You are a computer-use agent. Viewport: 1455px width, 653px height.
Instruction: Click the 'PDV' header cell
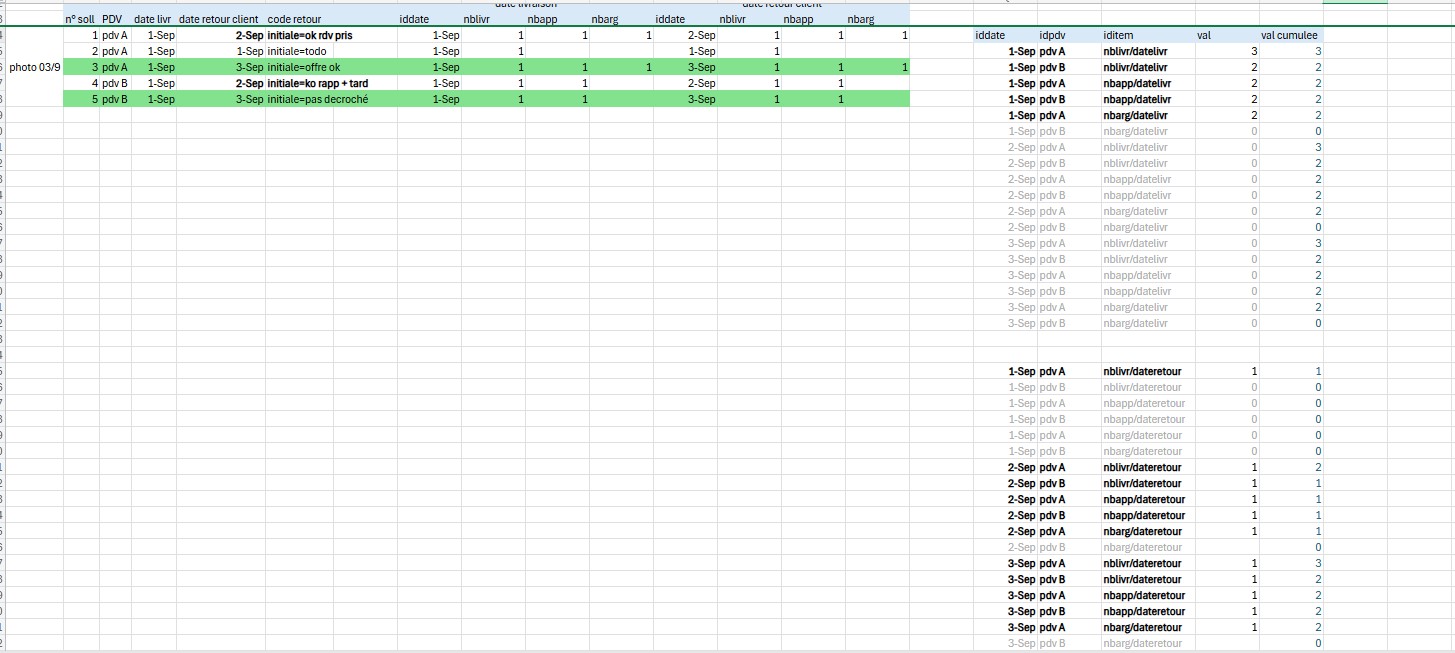point(111,19)
